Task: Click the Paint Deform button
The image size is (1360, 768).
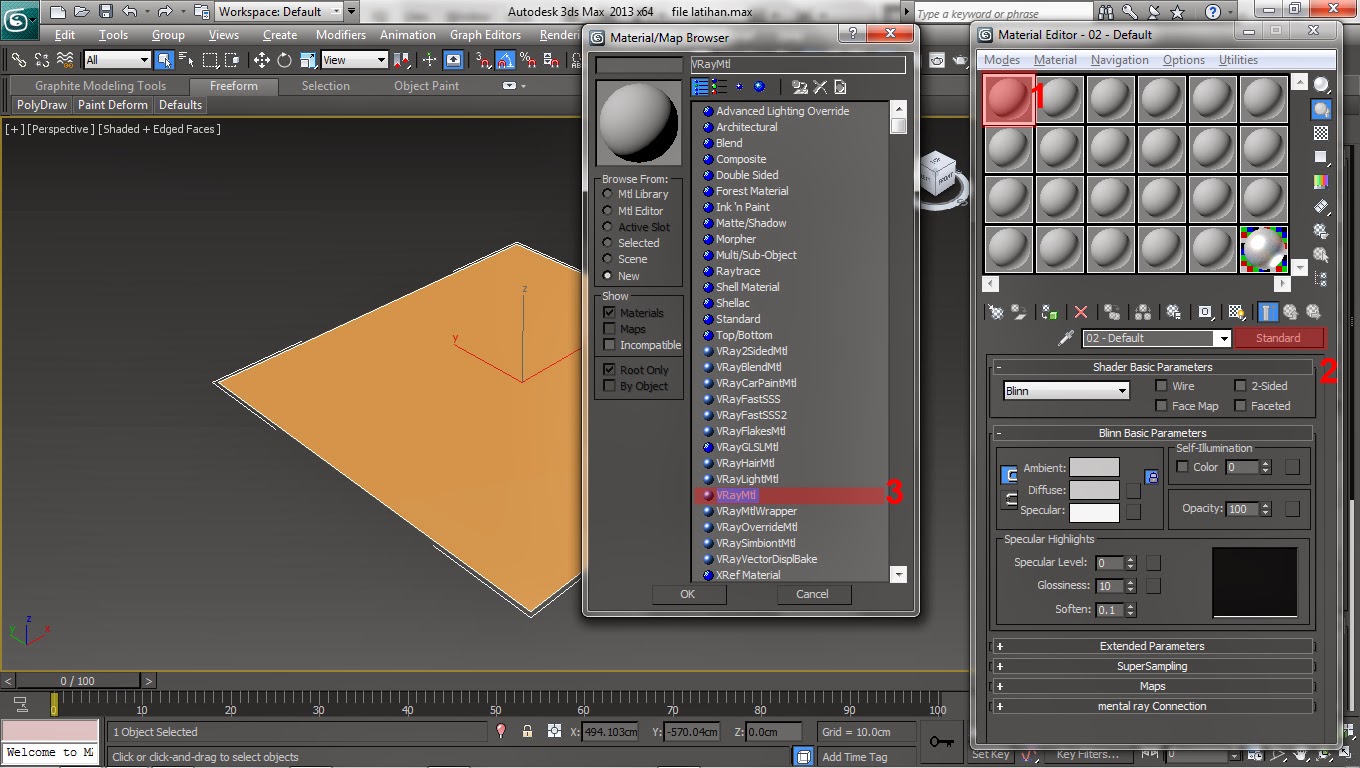Action: click(113, 105)
